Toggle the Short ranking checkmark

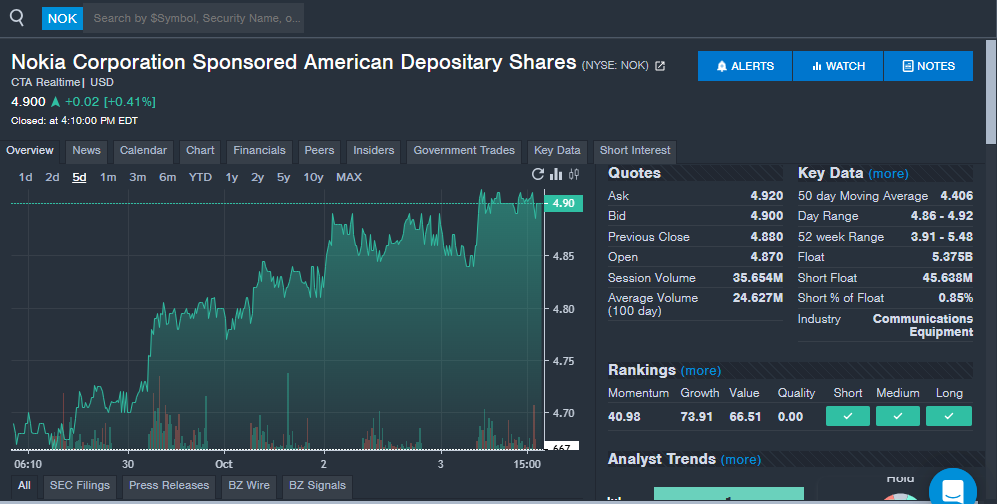[847, 416]
